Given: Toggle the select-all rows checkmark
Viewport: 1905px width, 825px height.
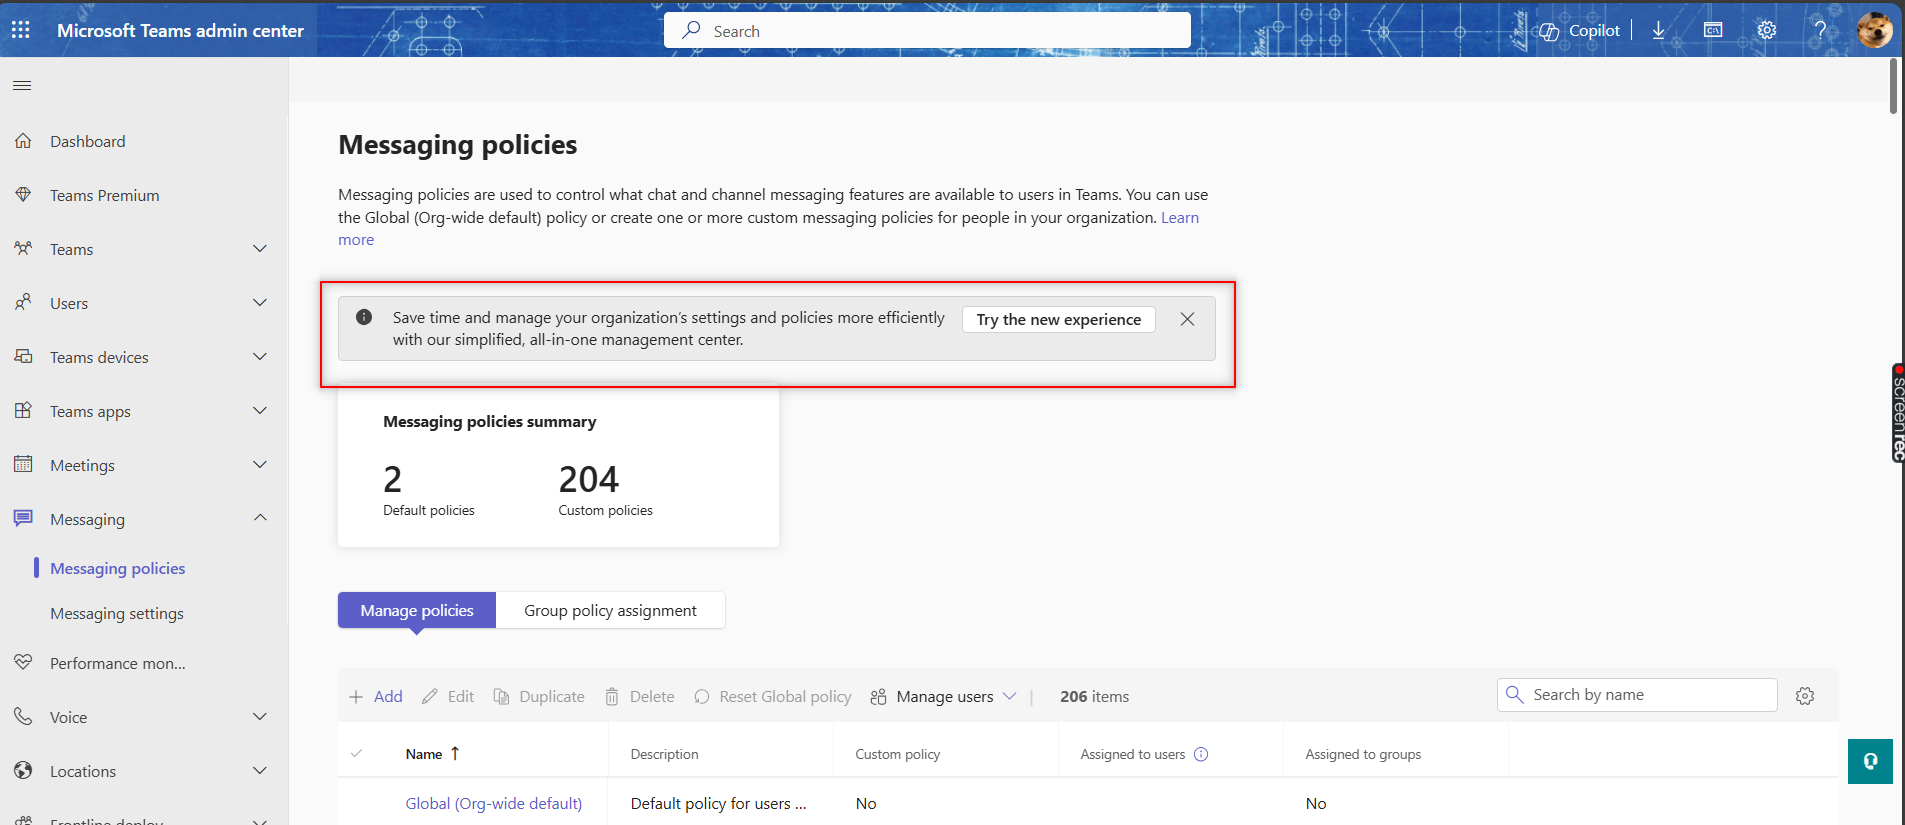Looking at the screenshot, I should pos(357,754).
